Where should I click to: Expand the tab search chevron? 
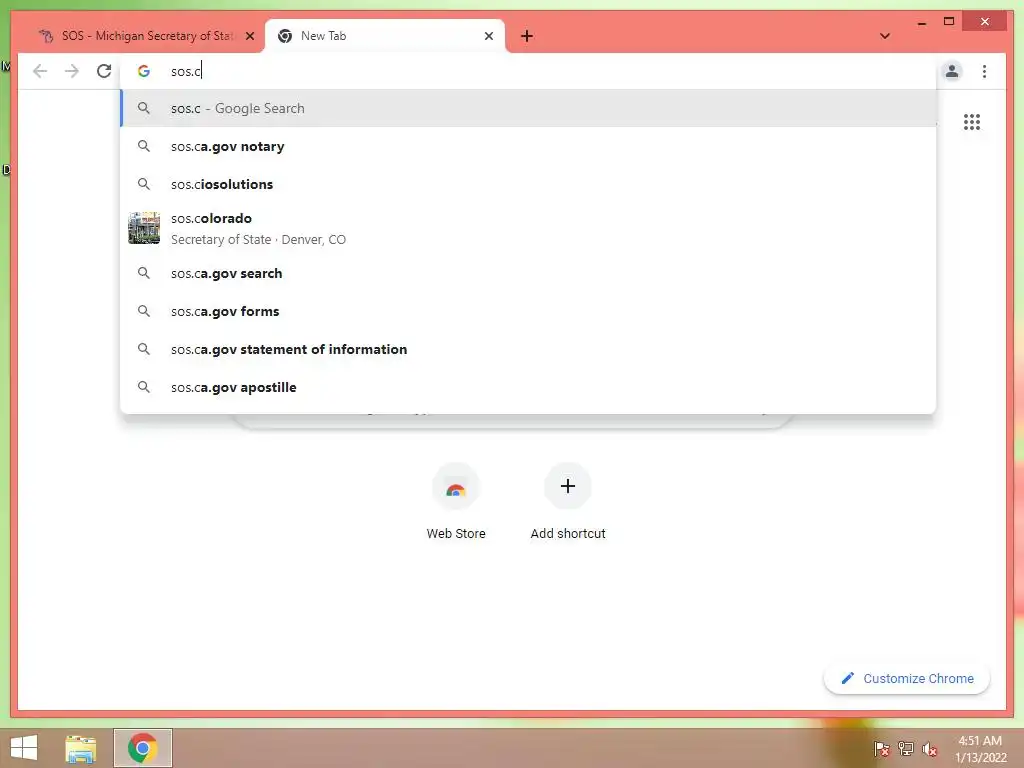coord(885,36)
